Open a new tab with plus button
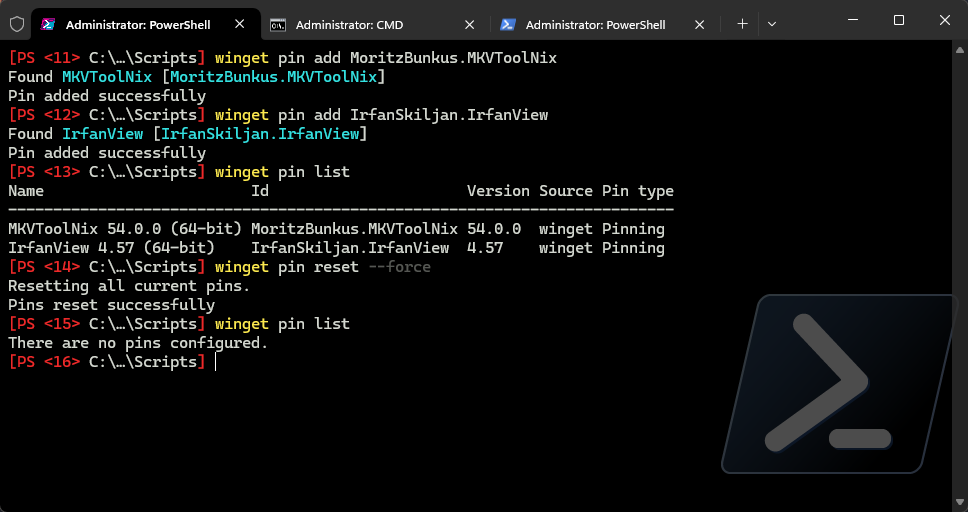The width and height of the screenshot is (968, 512). coord(742,24)
